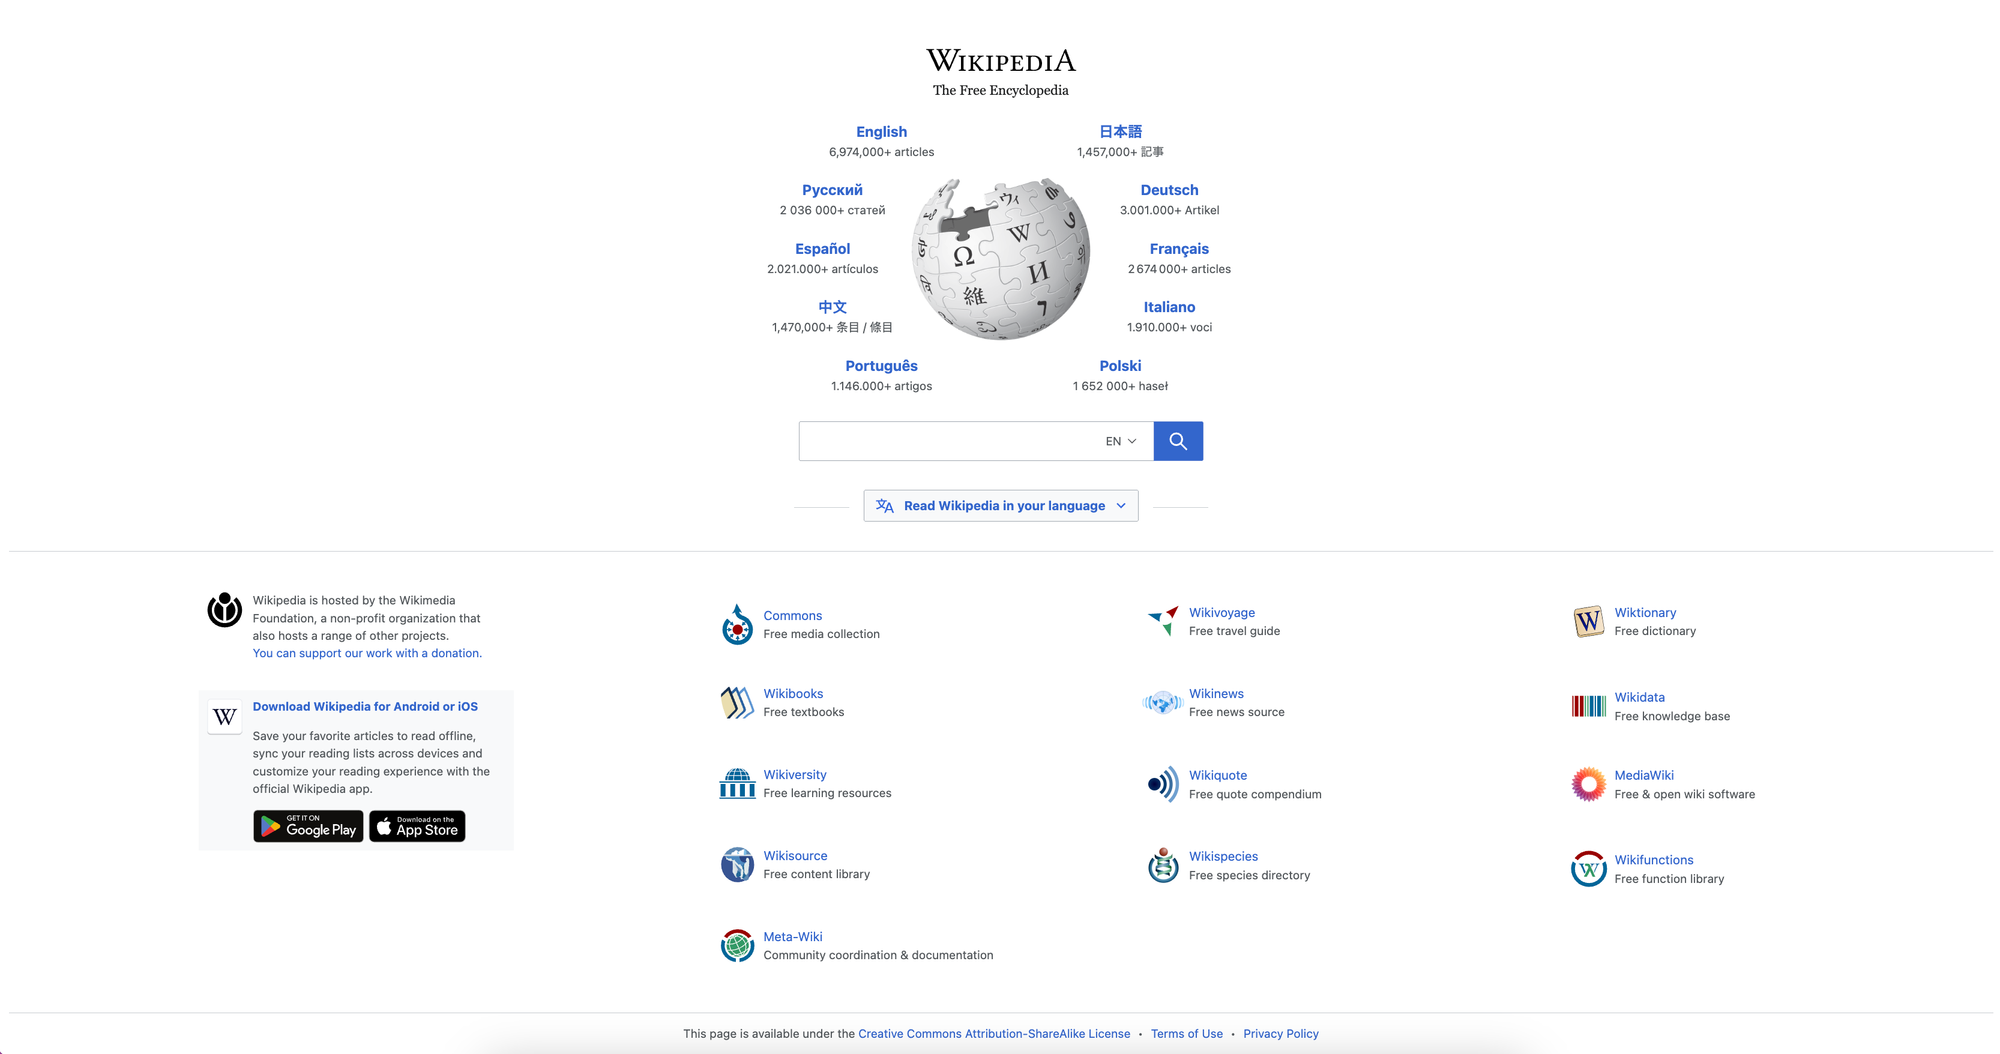Click 'The Free Encyclopedia' tagline
This screenshot has height=1054, width=2000.
tap(1001, 90)
